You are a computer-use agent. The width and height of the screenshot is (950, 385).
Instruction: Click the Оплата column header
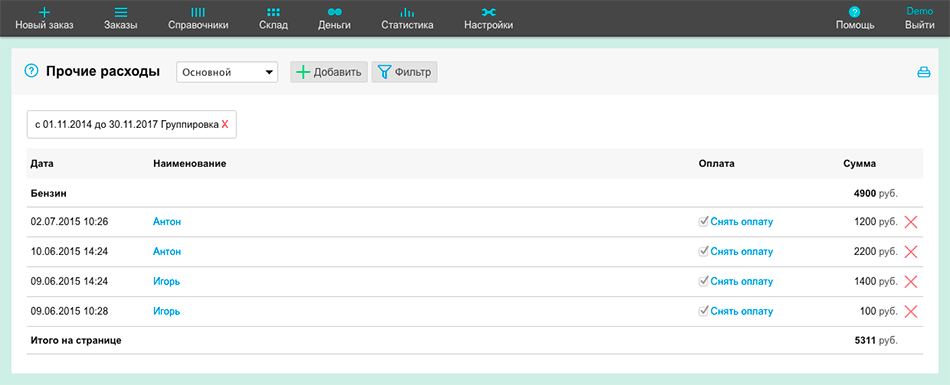pyautogui.click(x=716, y=164)
